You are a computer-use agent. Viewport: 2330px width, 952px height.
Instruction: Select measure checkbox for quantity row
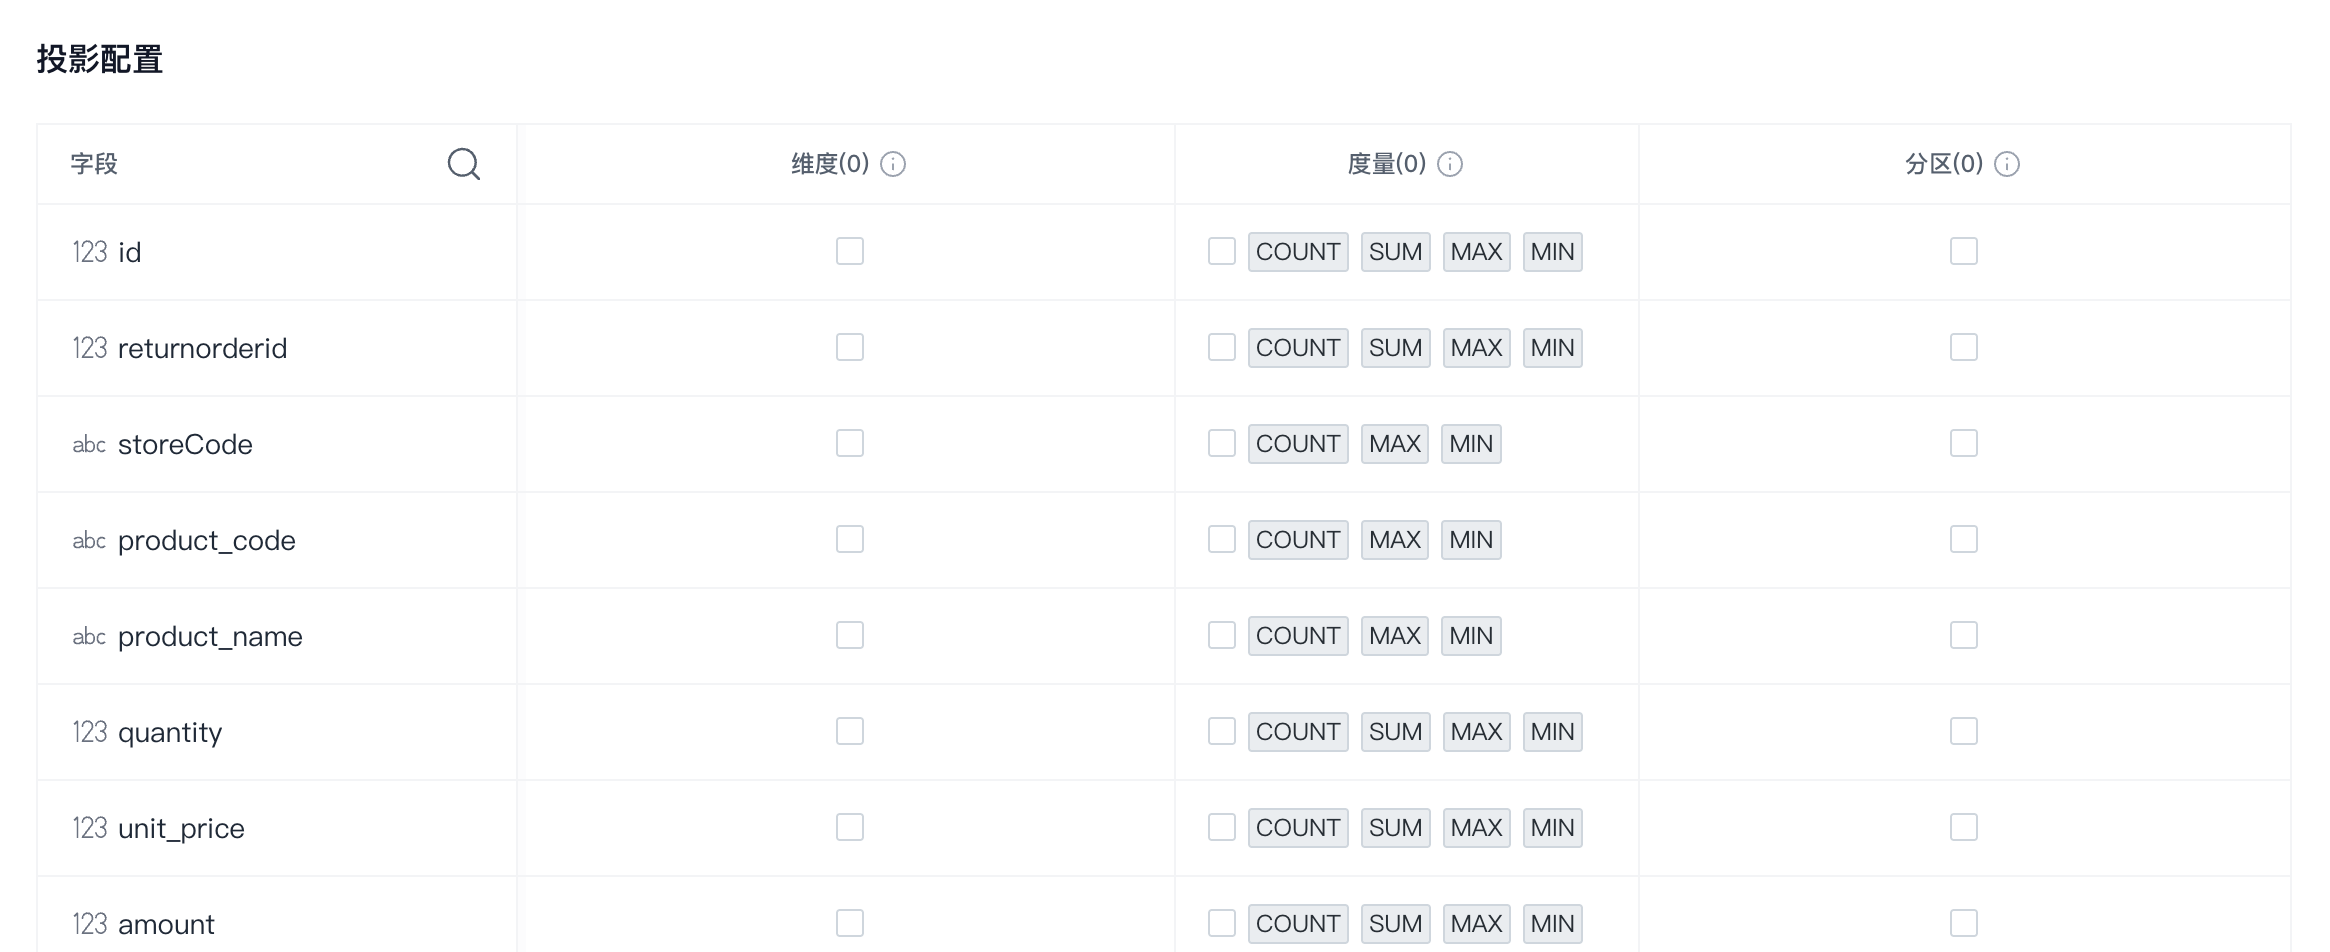coord(1222,731)
